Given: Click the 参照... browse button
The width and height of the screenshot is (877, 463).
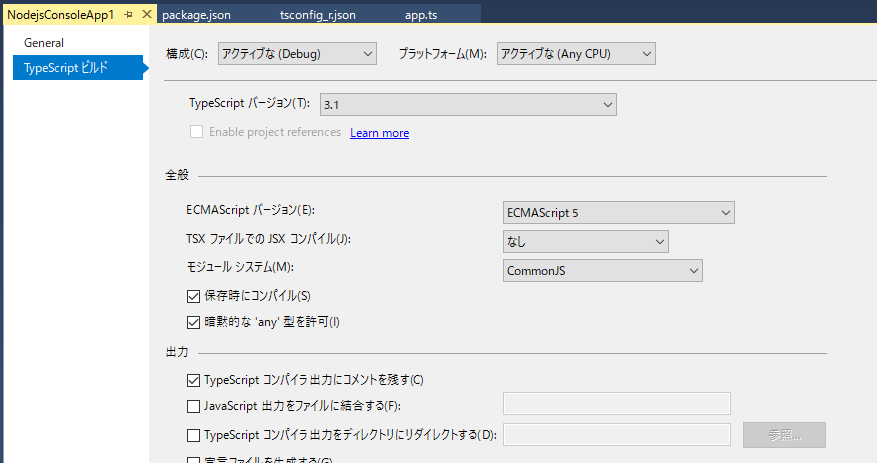Looking at the screenshot, I should pos(784,435).
